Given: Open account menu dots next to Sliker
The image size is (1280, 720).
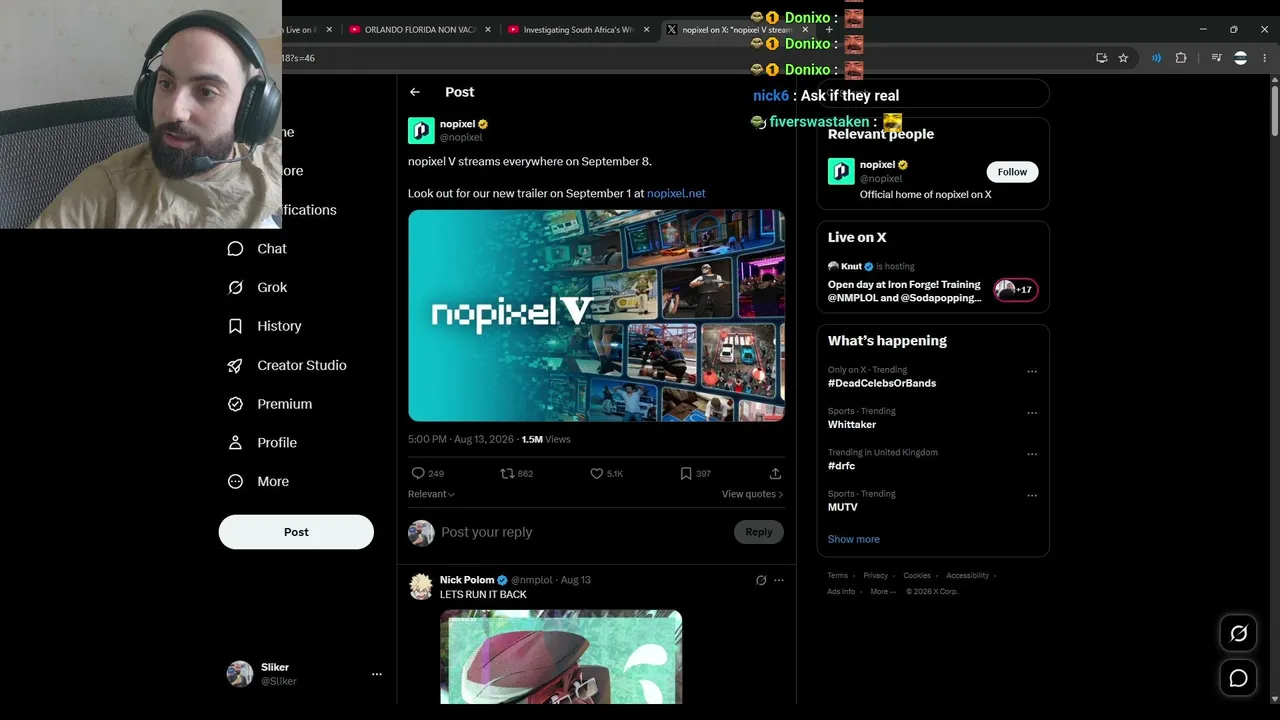Looking at the screenshot, I should (x=377, y=674).
